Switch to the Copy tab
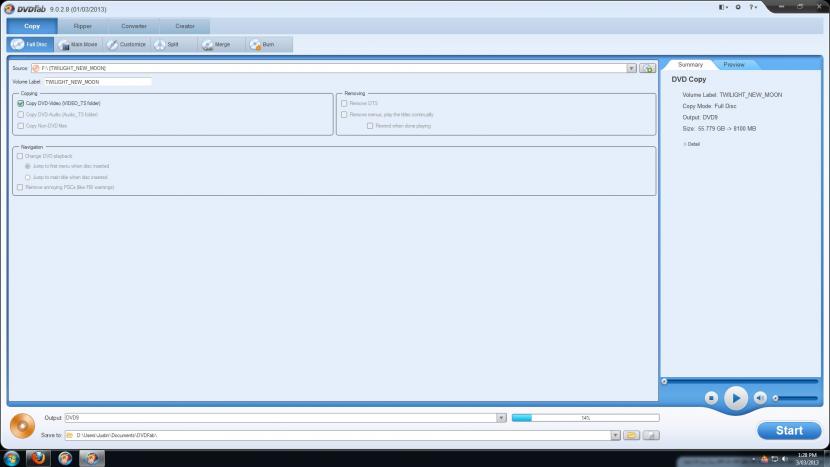Screen dimensions: 830x467 tap(32, 26)
